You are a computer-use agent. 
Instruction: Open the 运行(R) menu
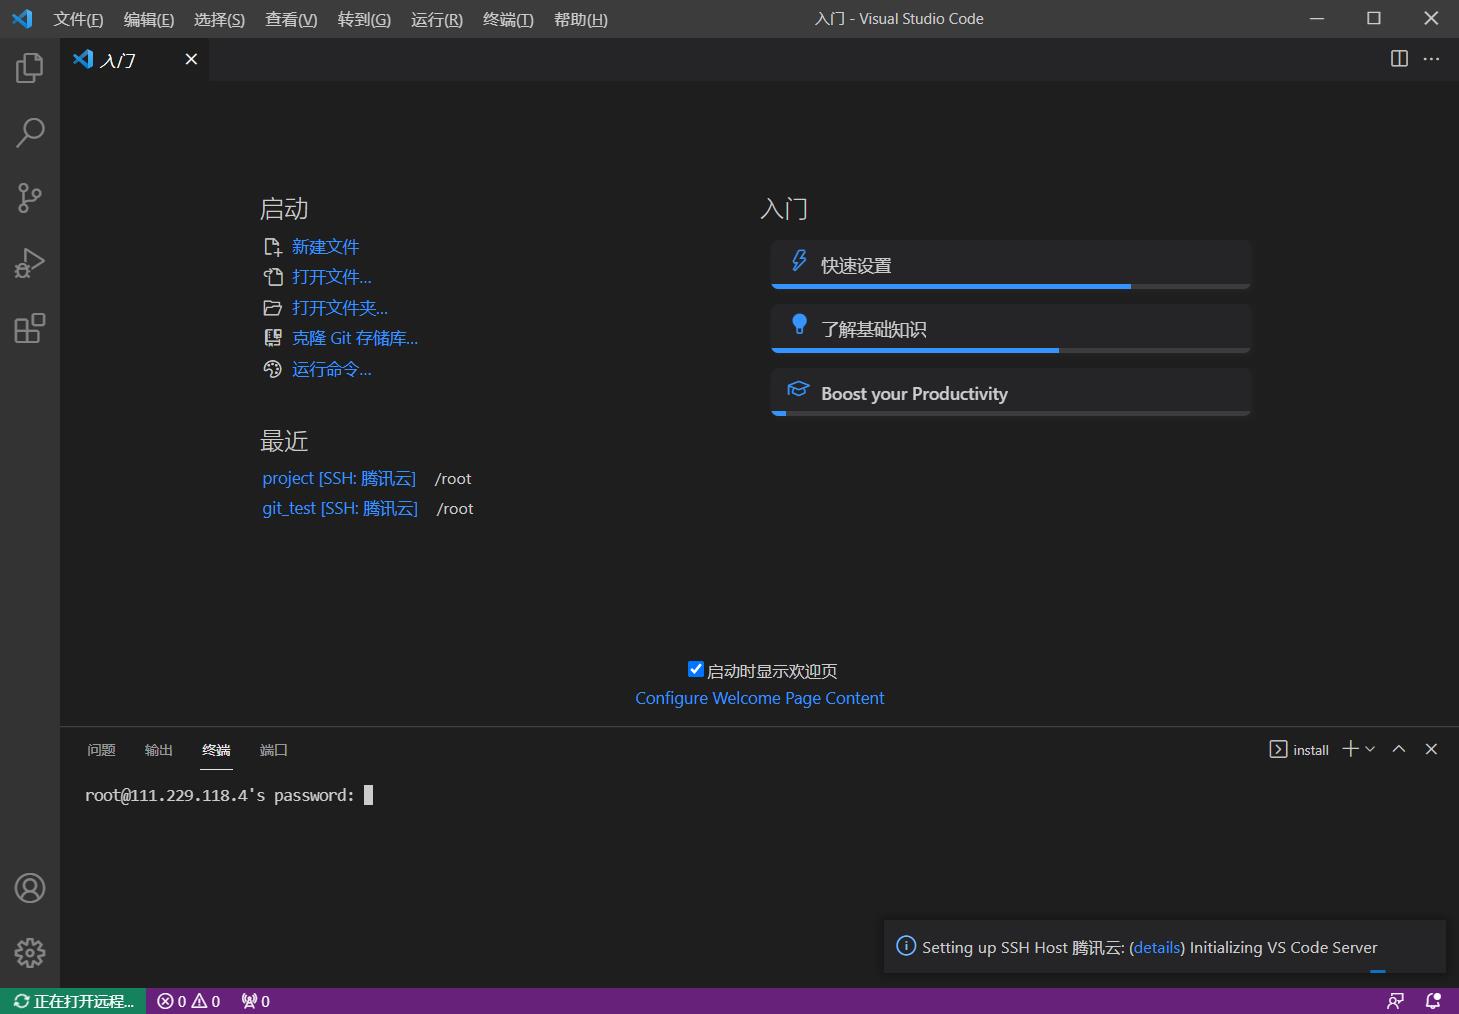(x=437, y=19)
